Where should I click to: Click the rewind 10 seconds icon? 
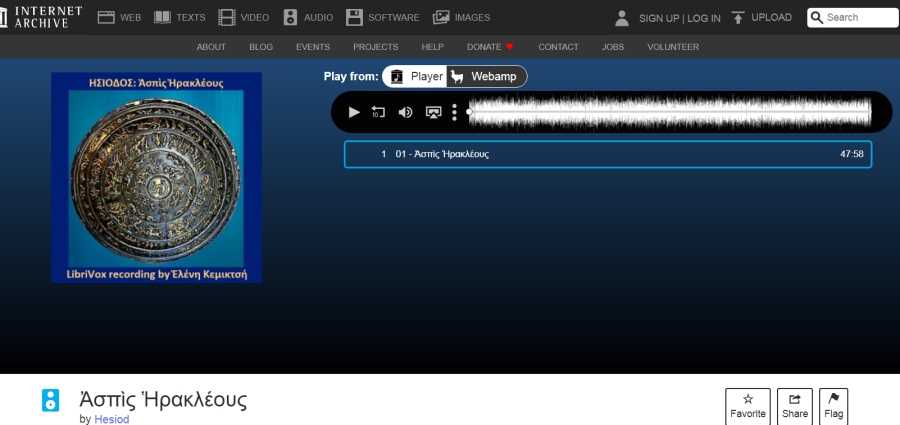[x=378, y=112]
